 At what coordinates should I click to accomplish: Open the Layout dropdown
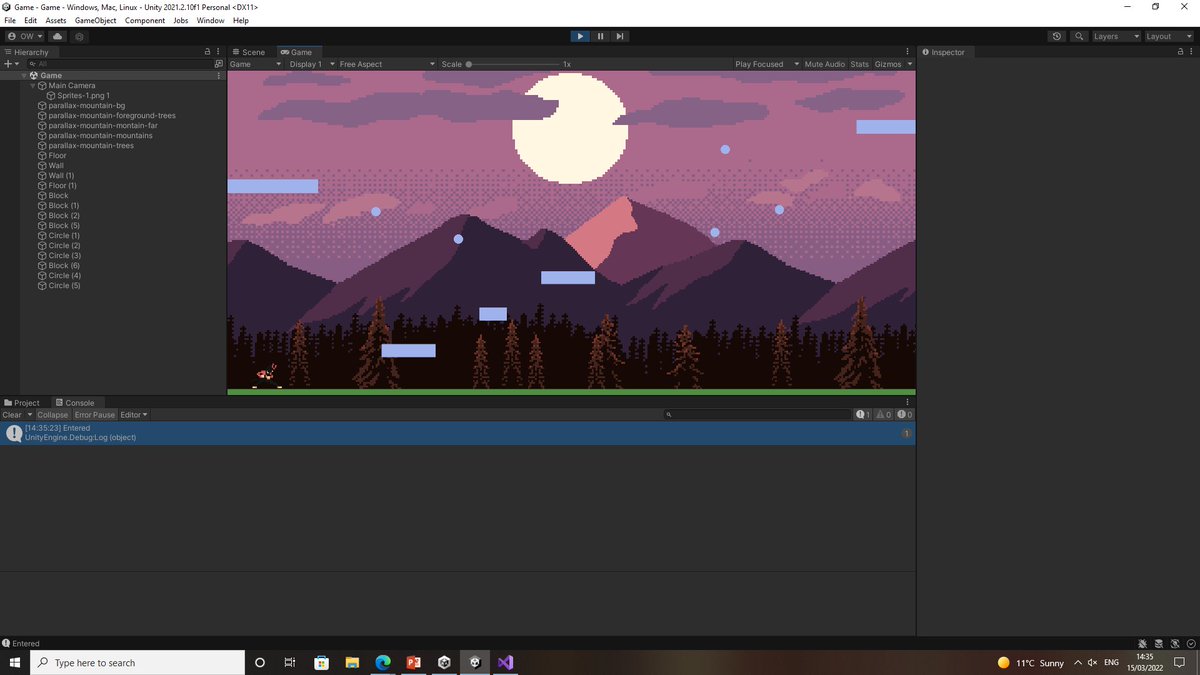click(1168, 36)
